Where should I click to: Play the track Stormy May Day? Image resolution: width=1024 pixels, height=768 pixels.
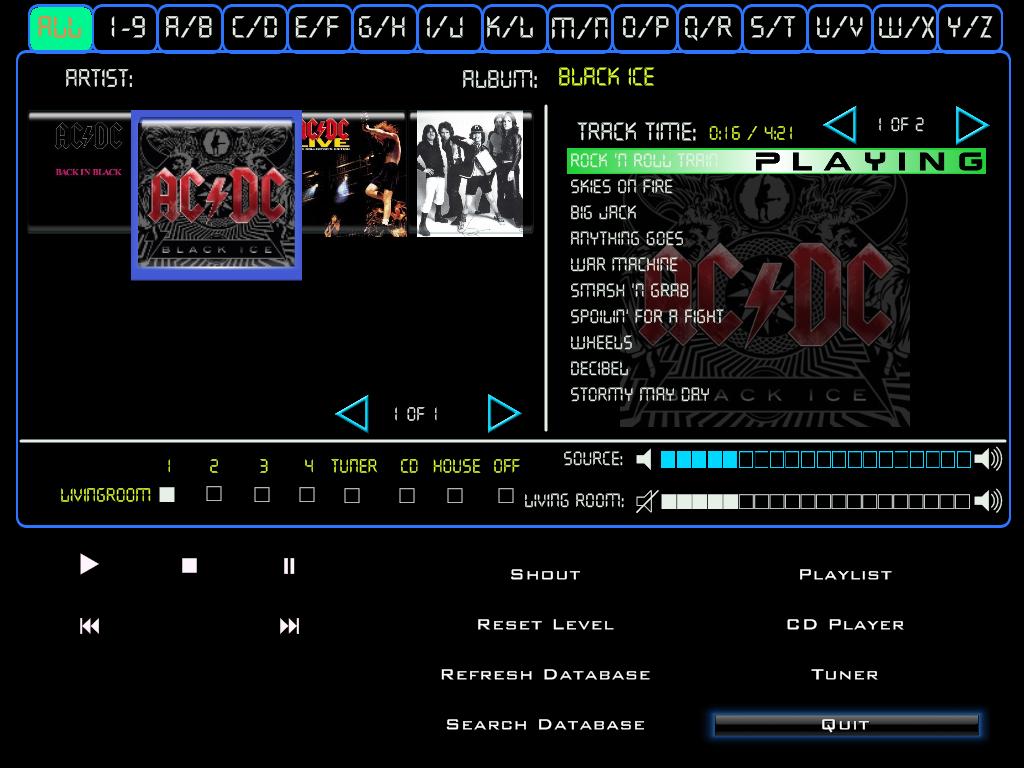pos(639,394)
